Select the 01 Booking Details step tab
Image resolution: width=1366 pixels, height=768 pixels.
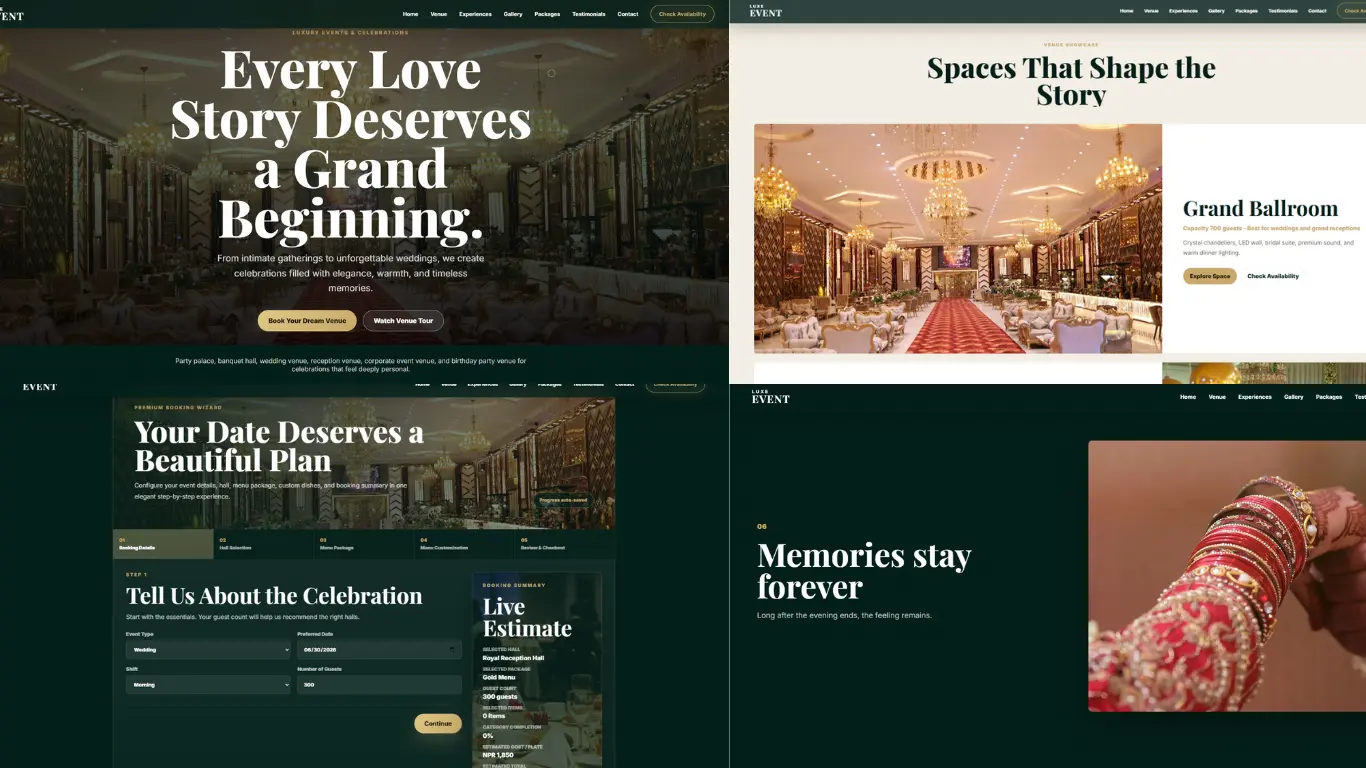tap(163, 544)
